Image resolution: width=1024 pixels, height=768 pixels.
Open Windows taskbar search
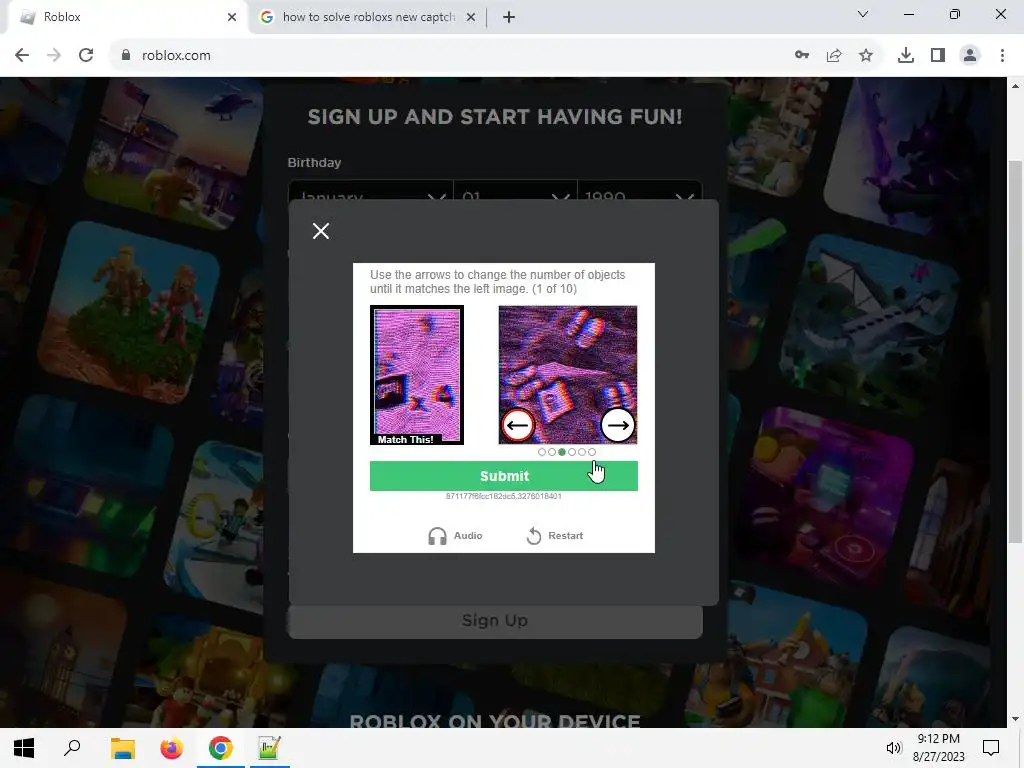pos(72,748)
